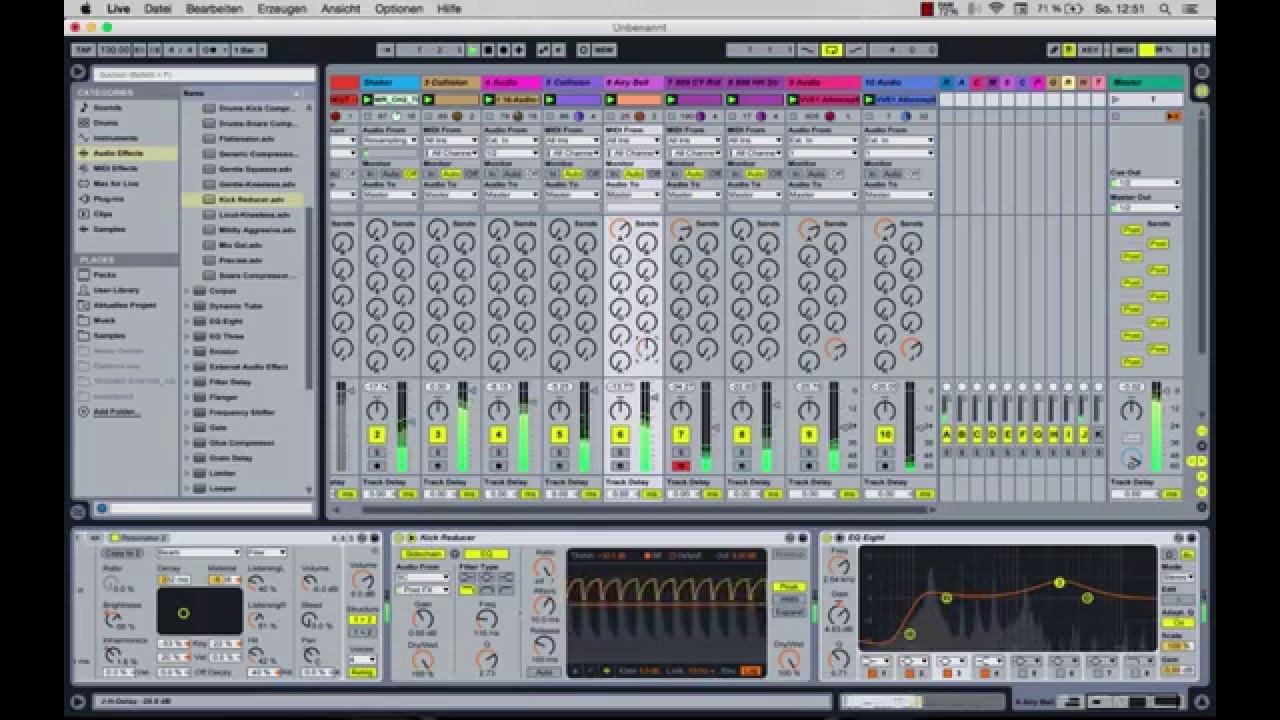Open the Datei menu

click(158, 9)
